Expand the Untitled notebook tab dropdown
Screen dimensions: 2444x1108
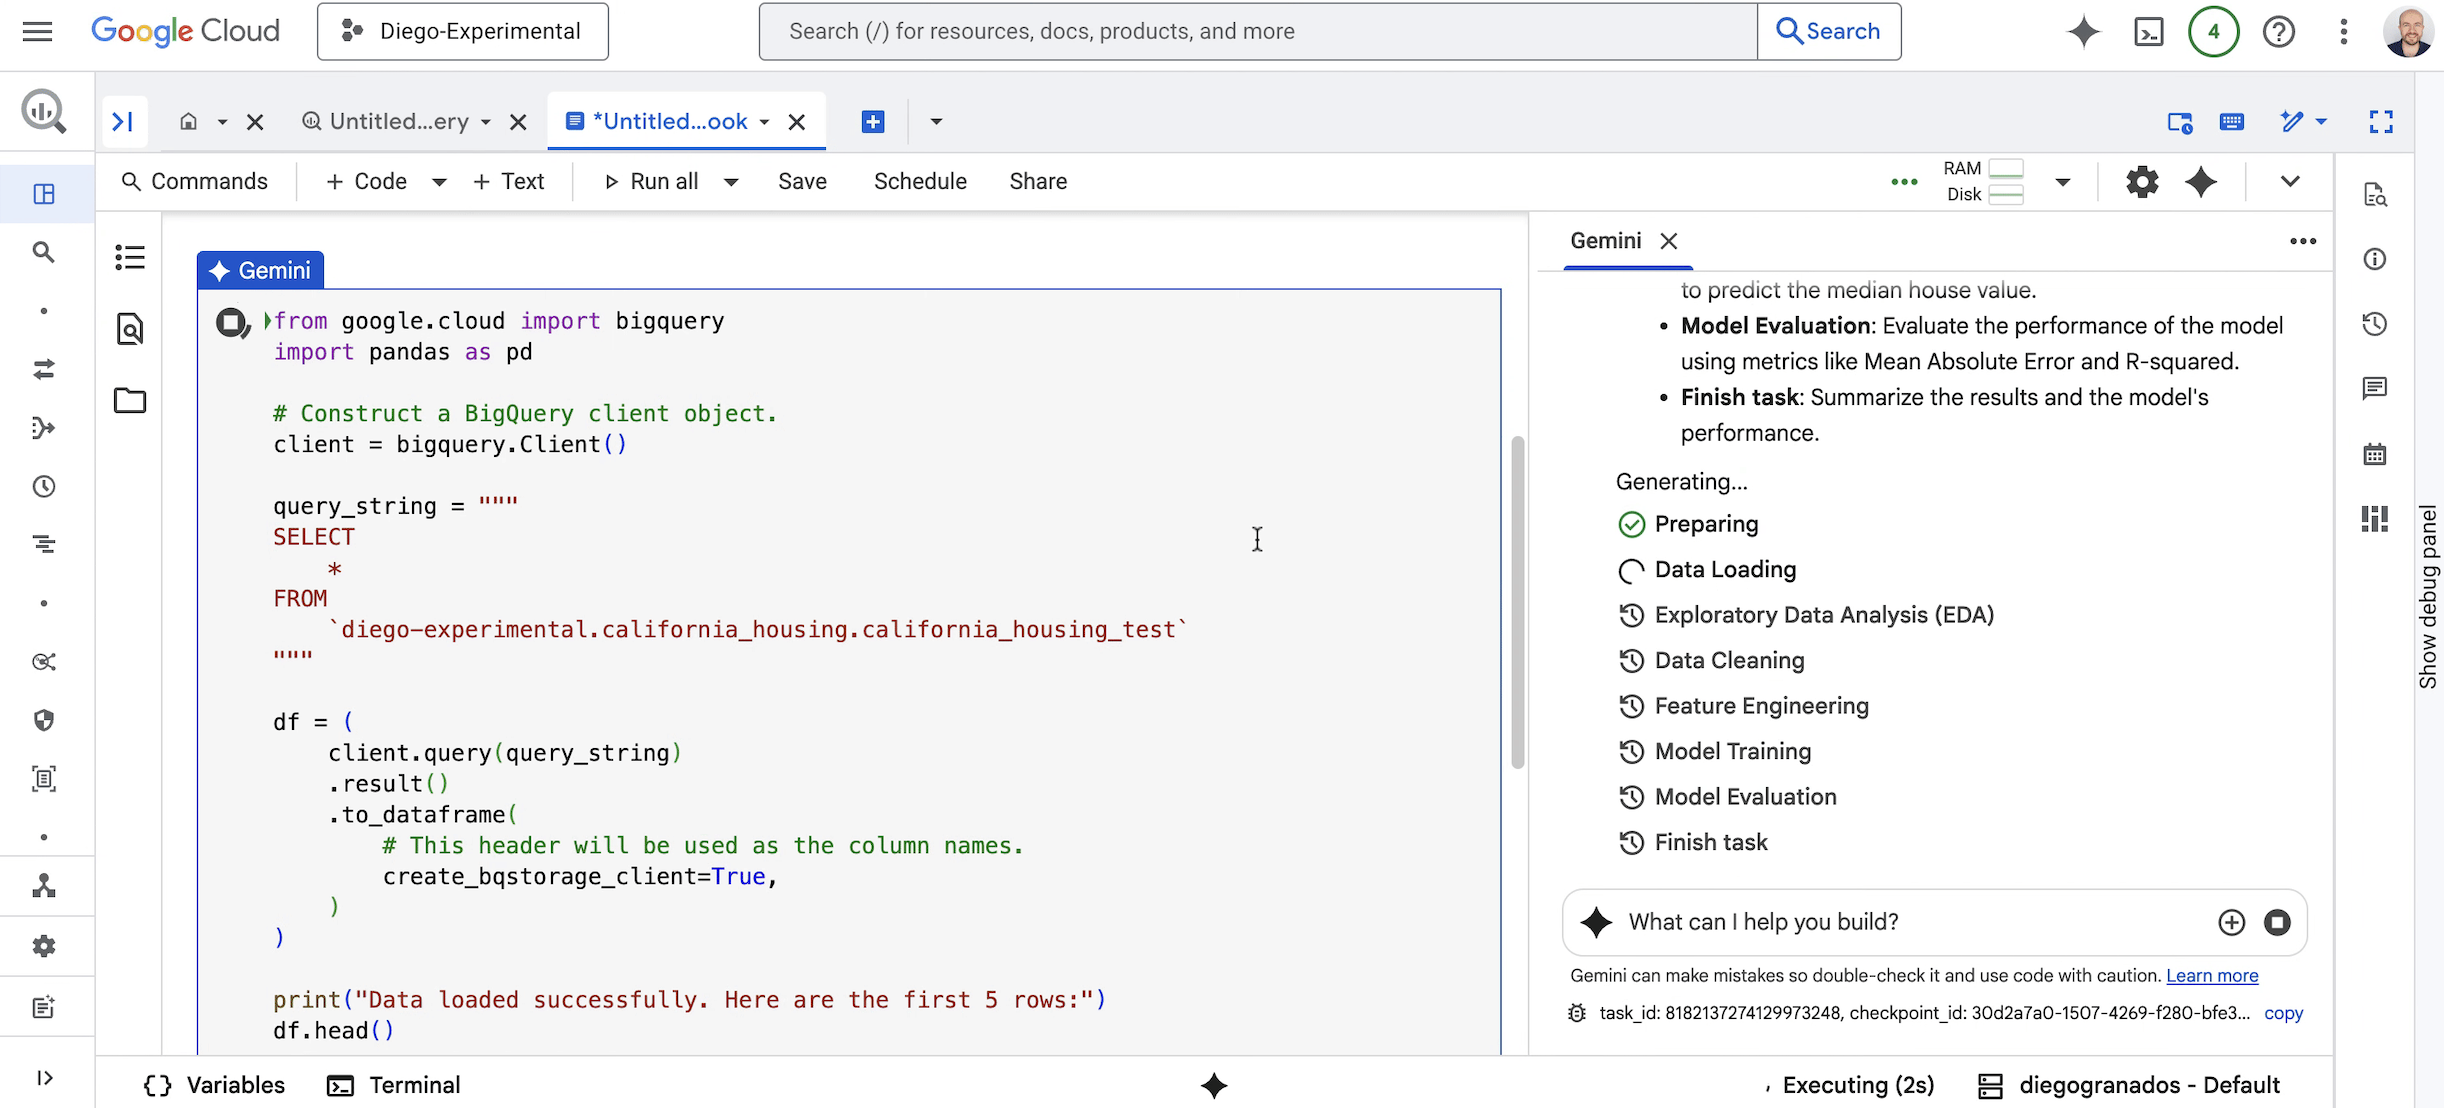coord(764,122)
